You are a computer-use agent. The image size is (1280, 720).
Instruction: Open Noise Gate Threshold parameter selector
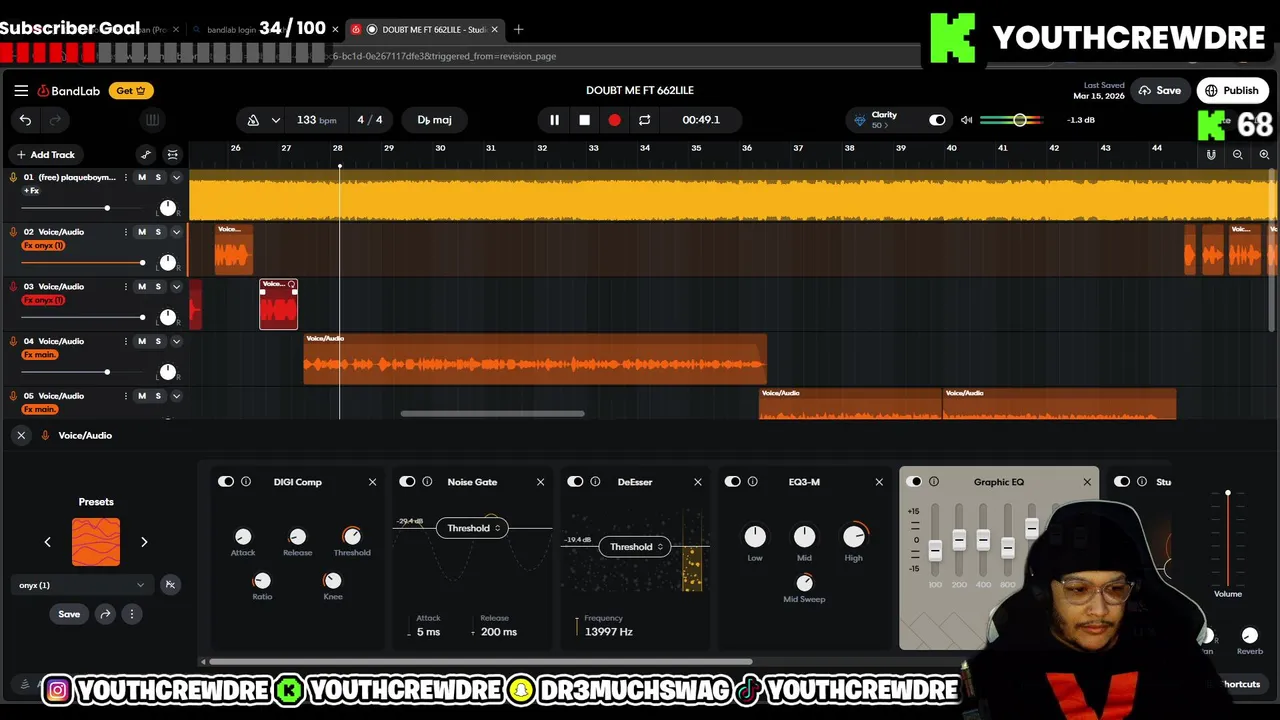(473, 528)
